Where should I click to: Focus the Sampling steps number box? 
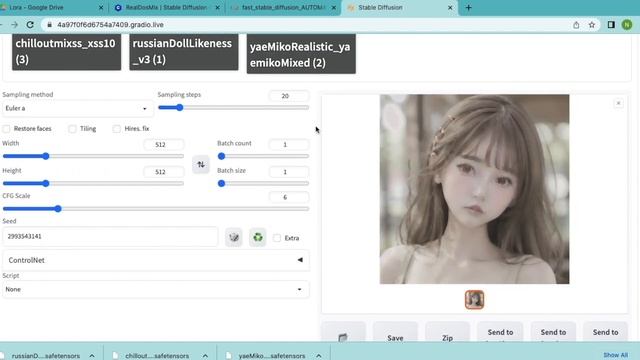click(x=289, y=96)
